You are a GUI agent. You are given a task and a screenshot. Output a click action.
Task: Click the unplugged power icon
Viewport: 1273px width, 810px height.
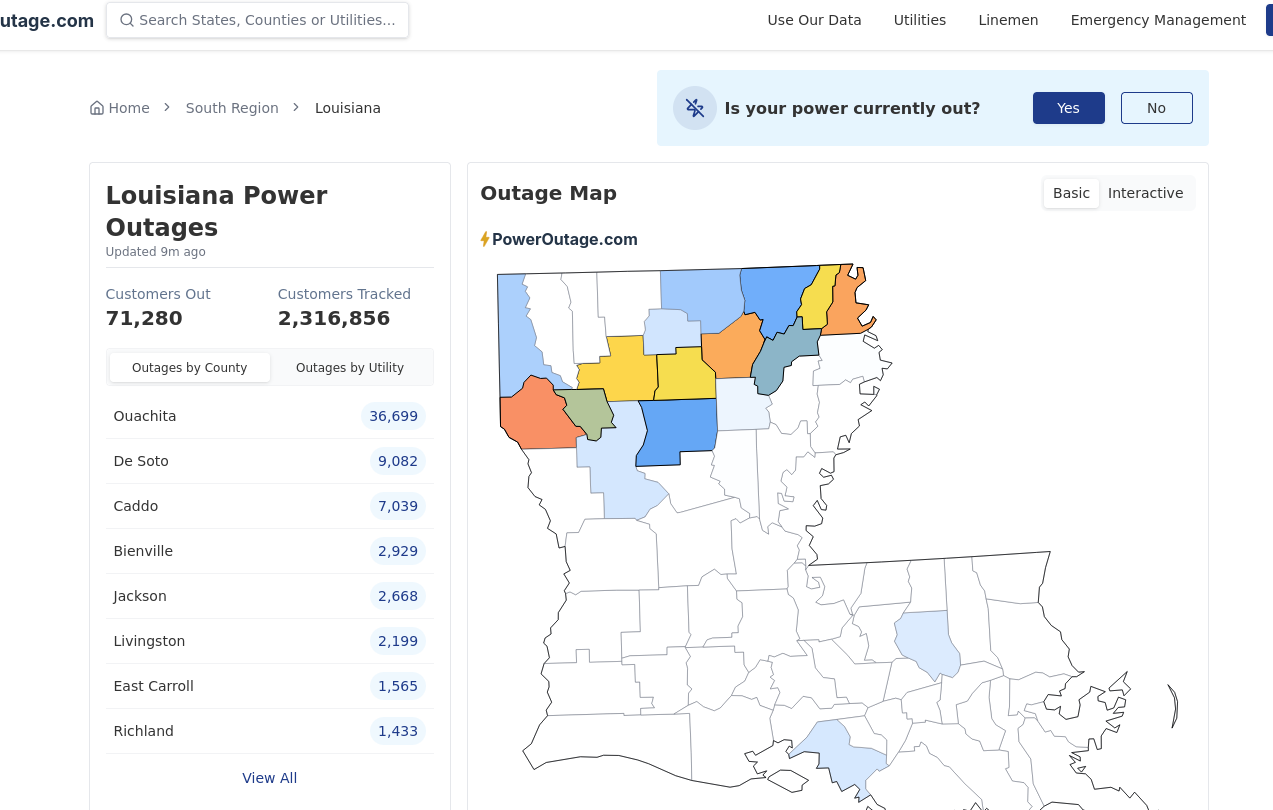pyautogui.click(x=694, y=108)
